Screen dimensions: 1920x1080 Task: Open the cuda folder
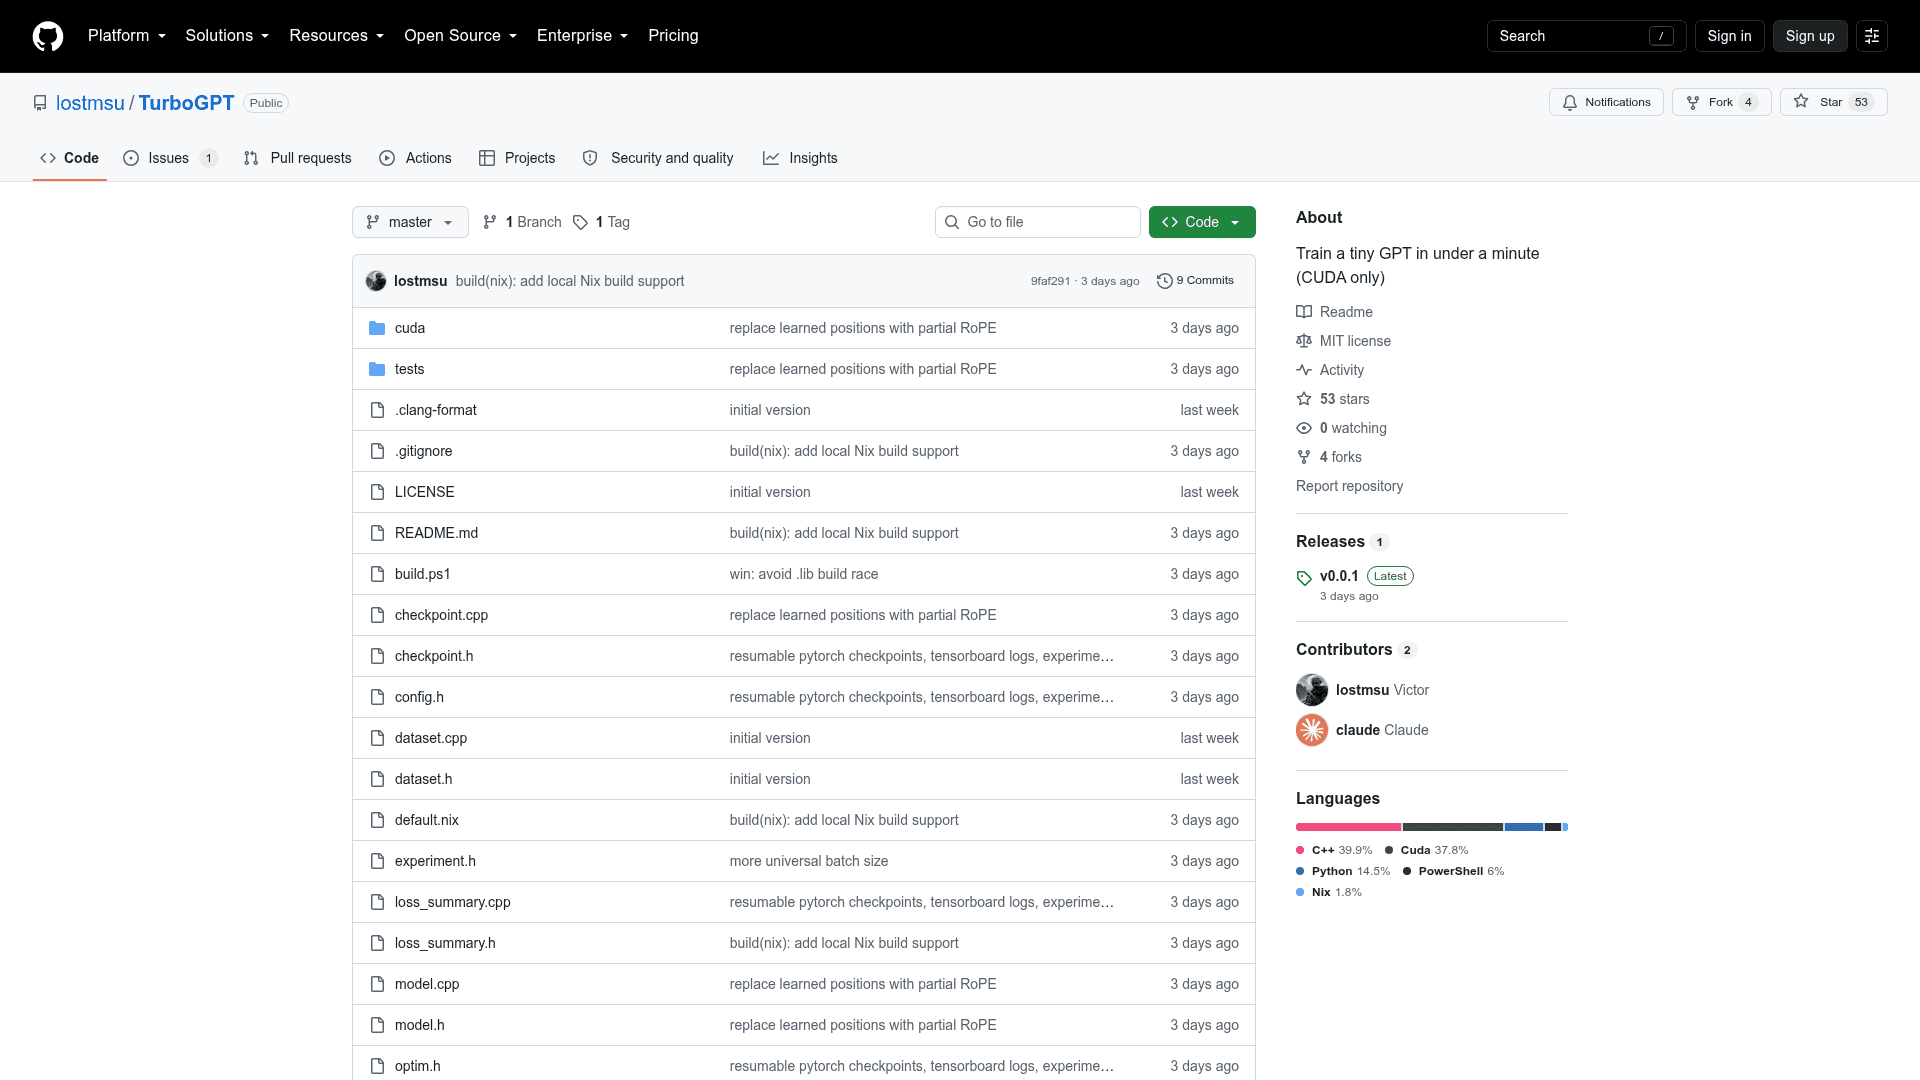[410, 328]
